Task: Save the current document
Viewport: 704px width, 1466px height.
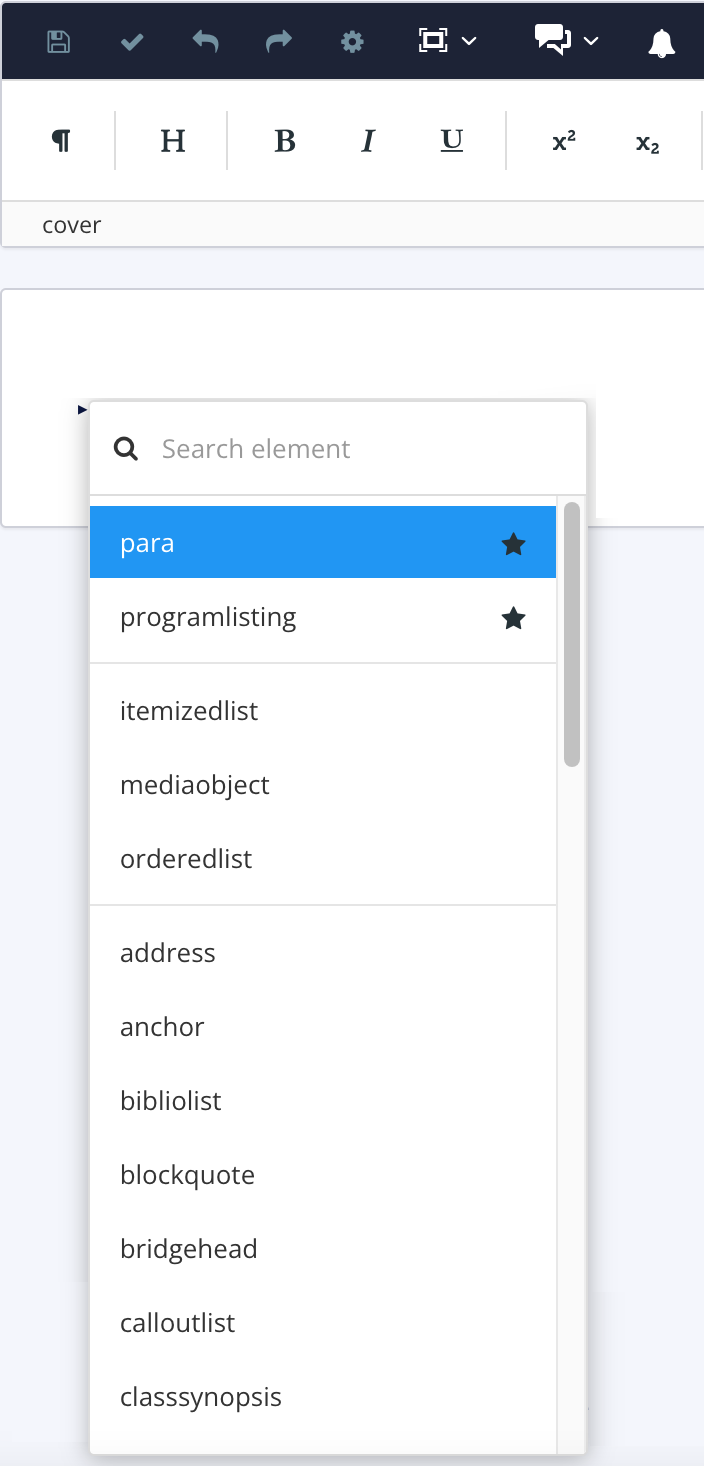Action: click(x=57, y=41)
